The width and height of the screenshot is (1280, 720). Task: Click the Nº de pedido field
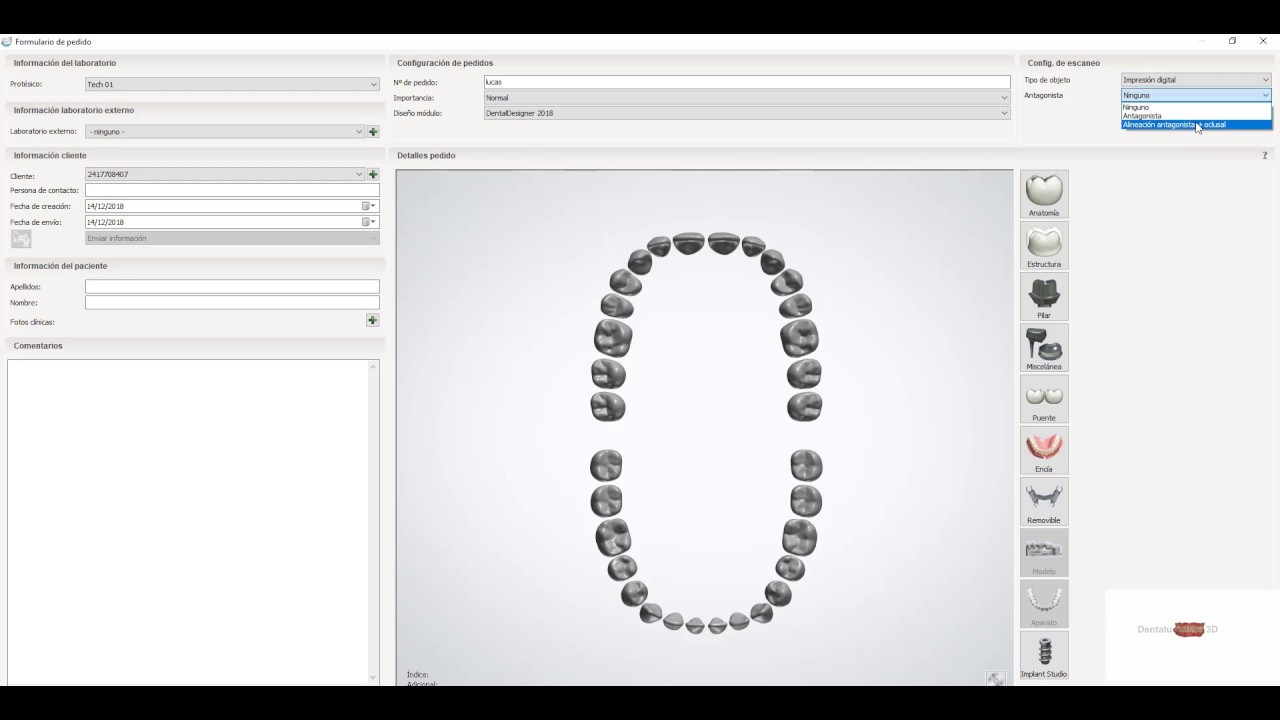[747, 82]
